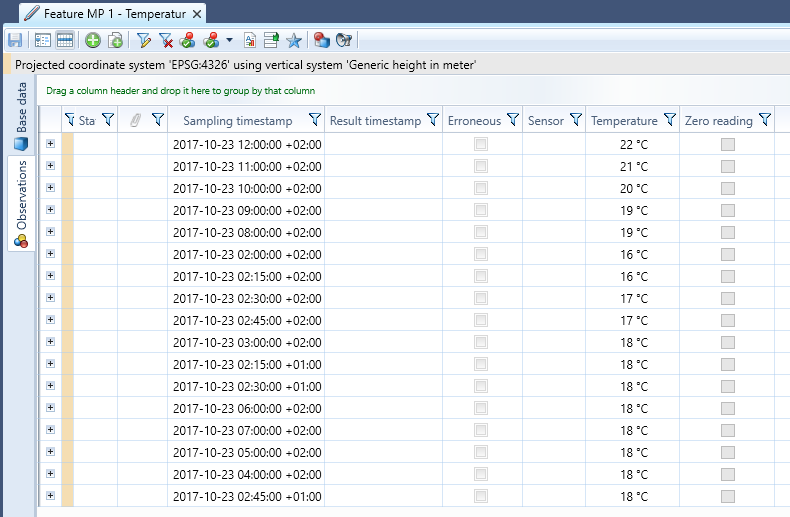Open filter dropdown on Temperature column
The image size is (790, 517).
[669, 120]
